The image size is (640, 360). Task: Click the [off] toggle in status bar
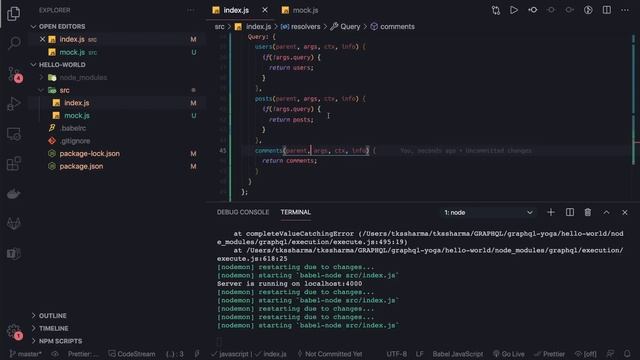tap(586, 354)
